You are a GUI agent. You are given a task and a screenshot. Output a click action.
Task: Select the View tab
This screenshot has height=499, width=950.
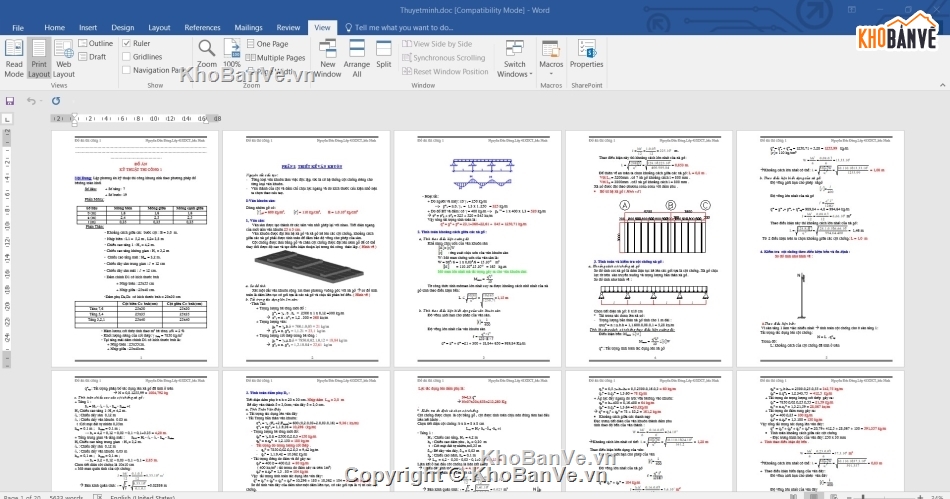(x=322, y=27)
